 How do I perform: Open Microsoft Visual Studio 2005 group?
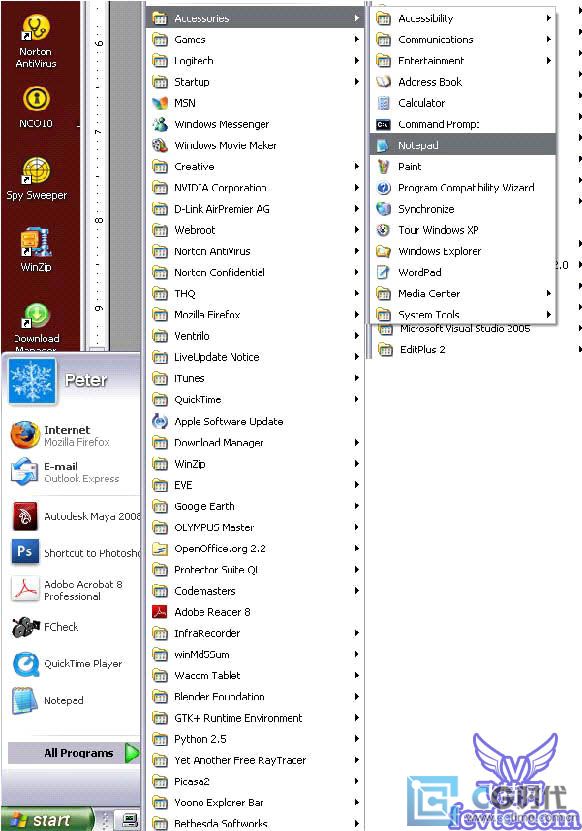point(477,329)
